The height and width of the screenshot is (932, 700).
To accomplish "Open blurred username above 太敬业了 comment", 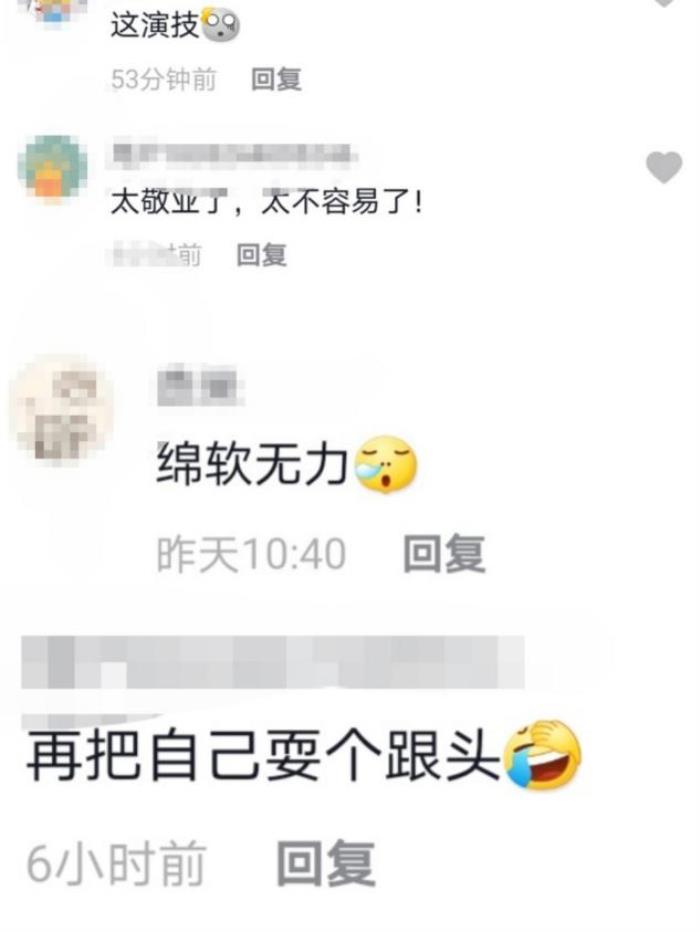I will coord(235,155).
